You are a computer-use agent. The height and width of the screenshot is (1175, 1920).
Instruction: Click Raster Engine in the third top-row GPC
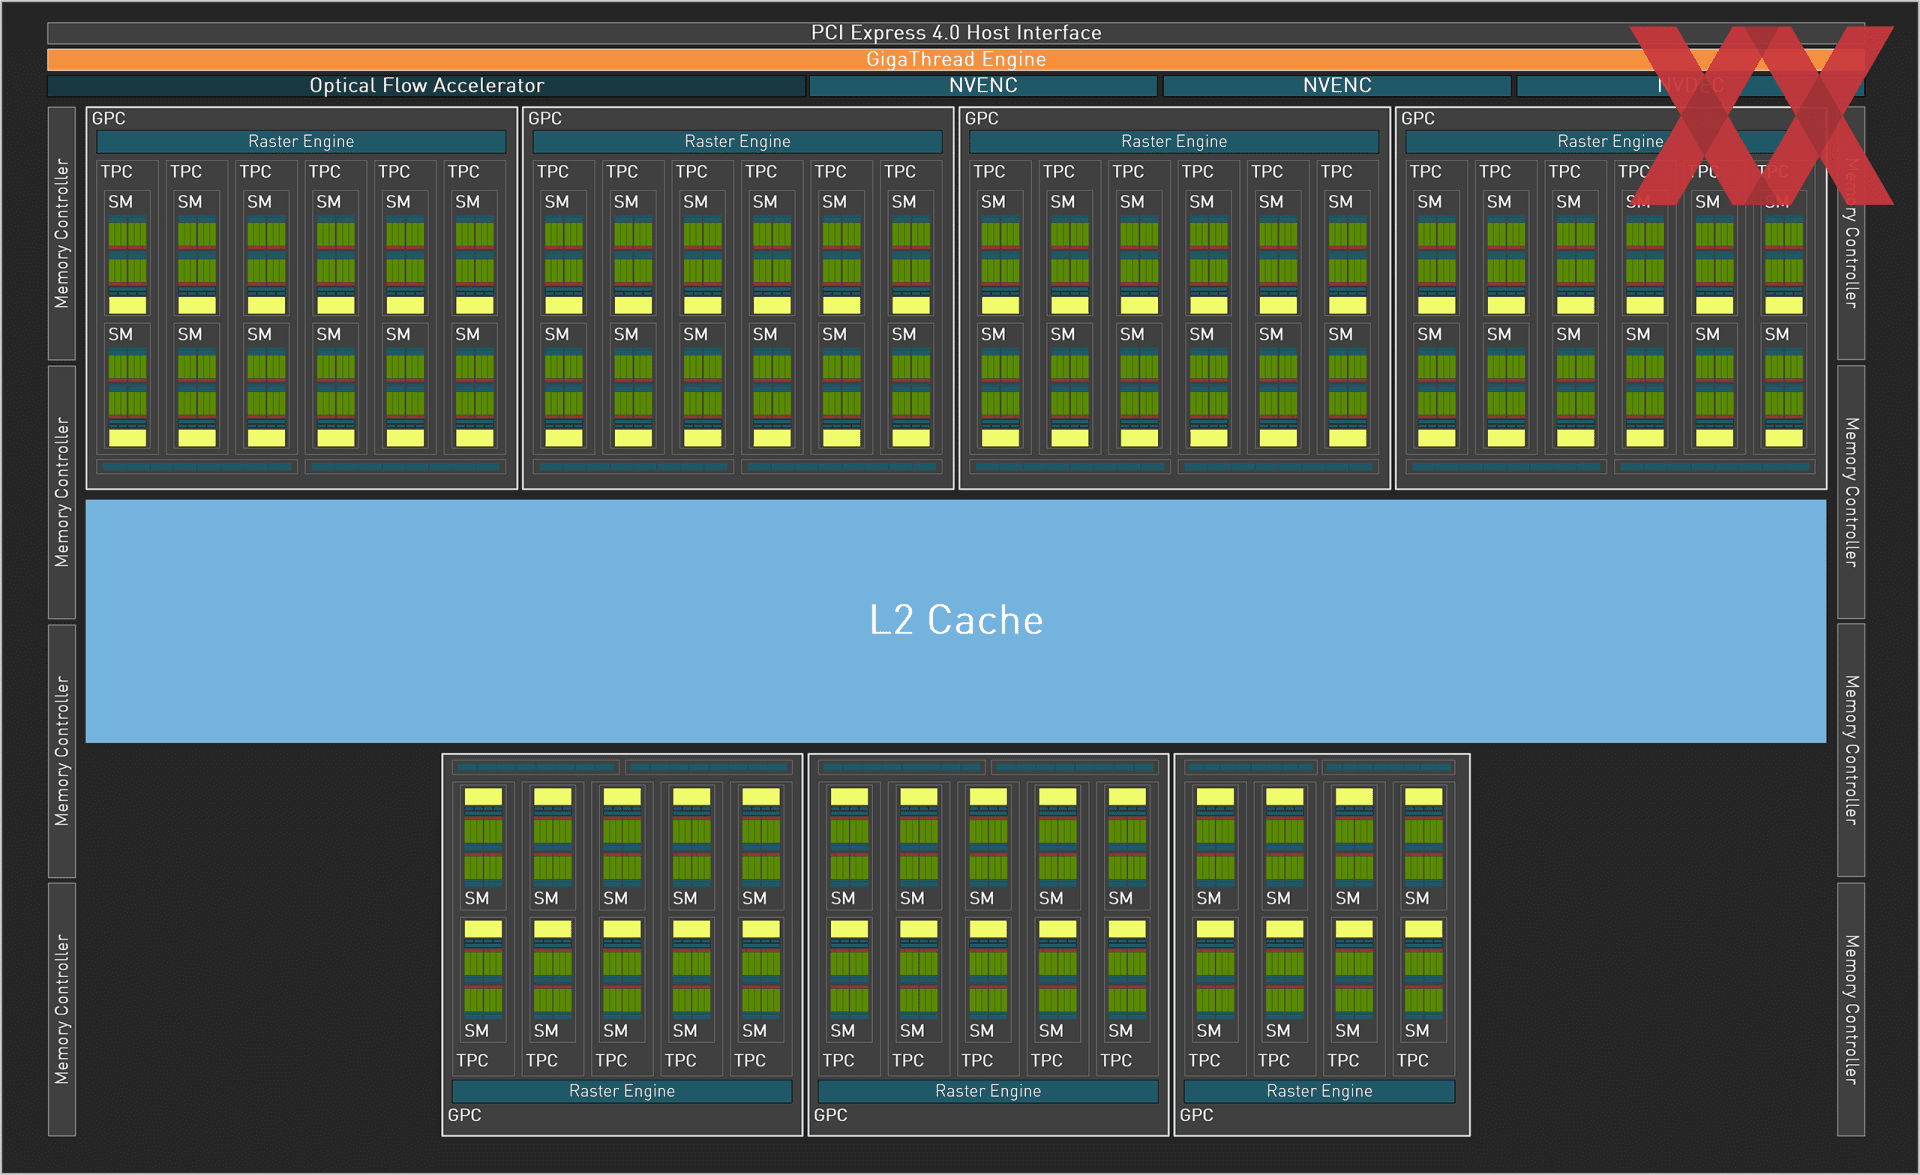tap(1174, 142)
